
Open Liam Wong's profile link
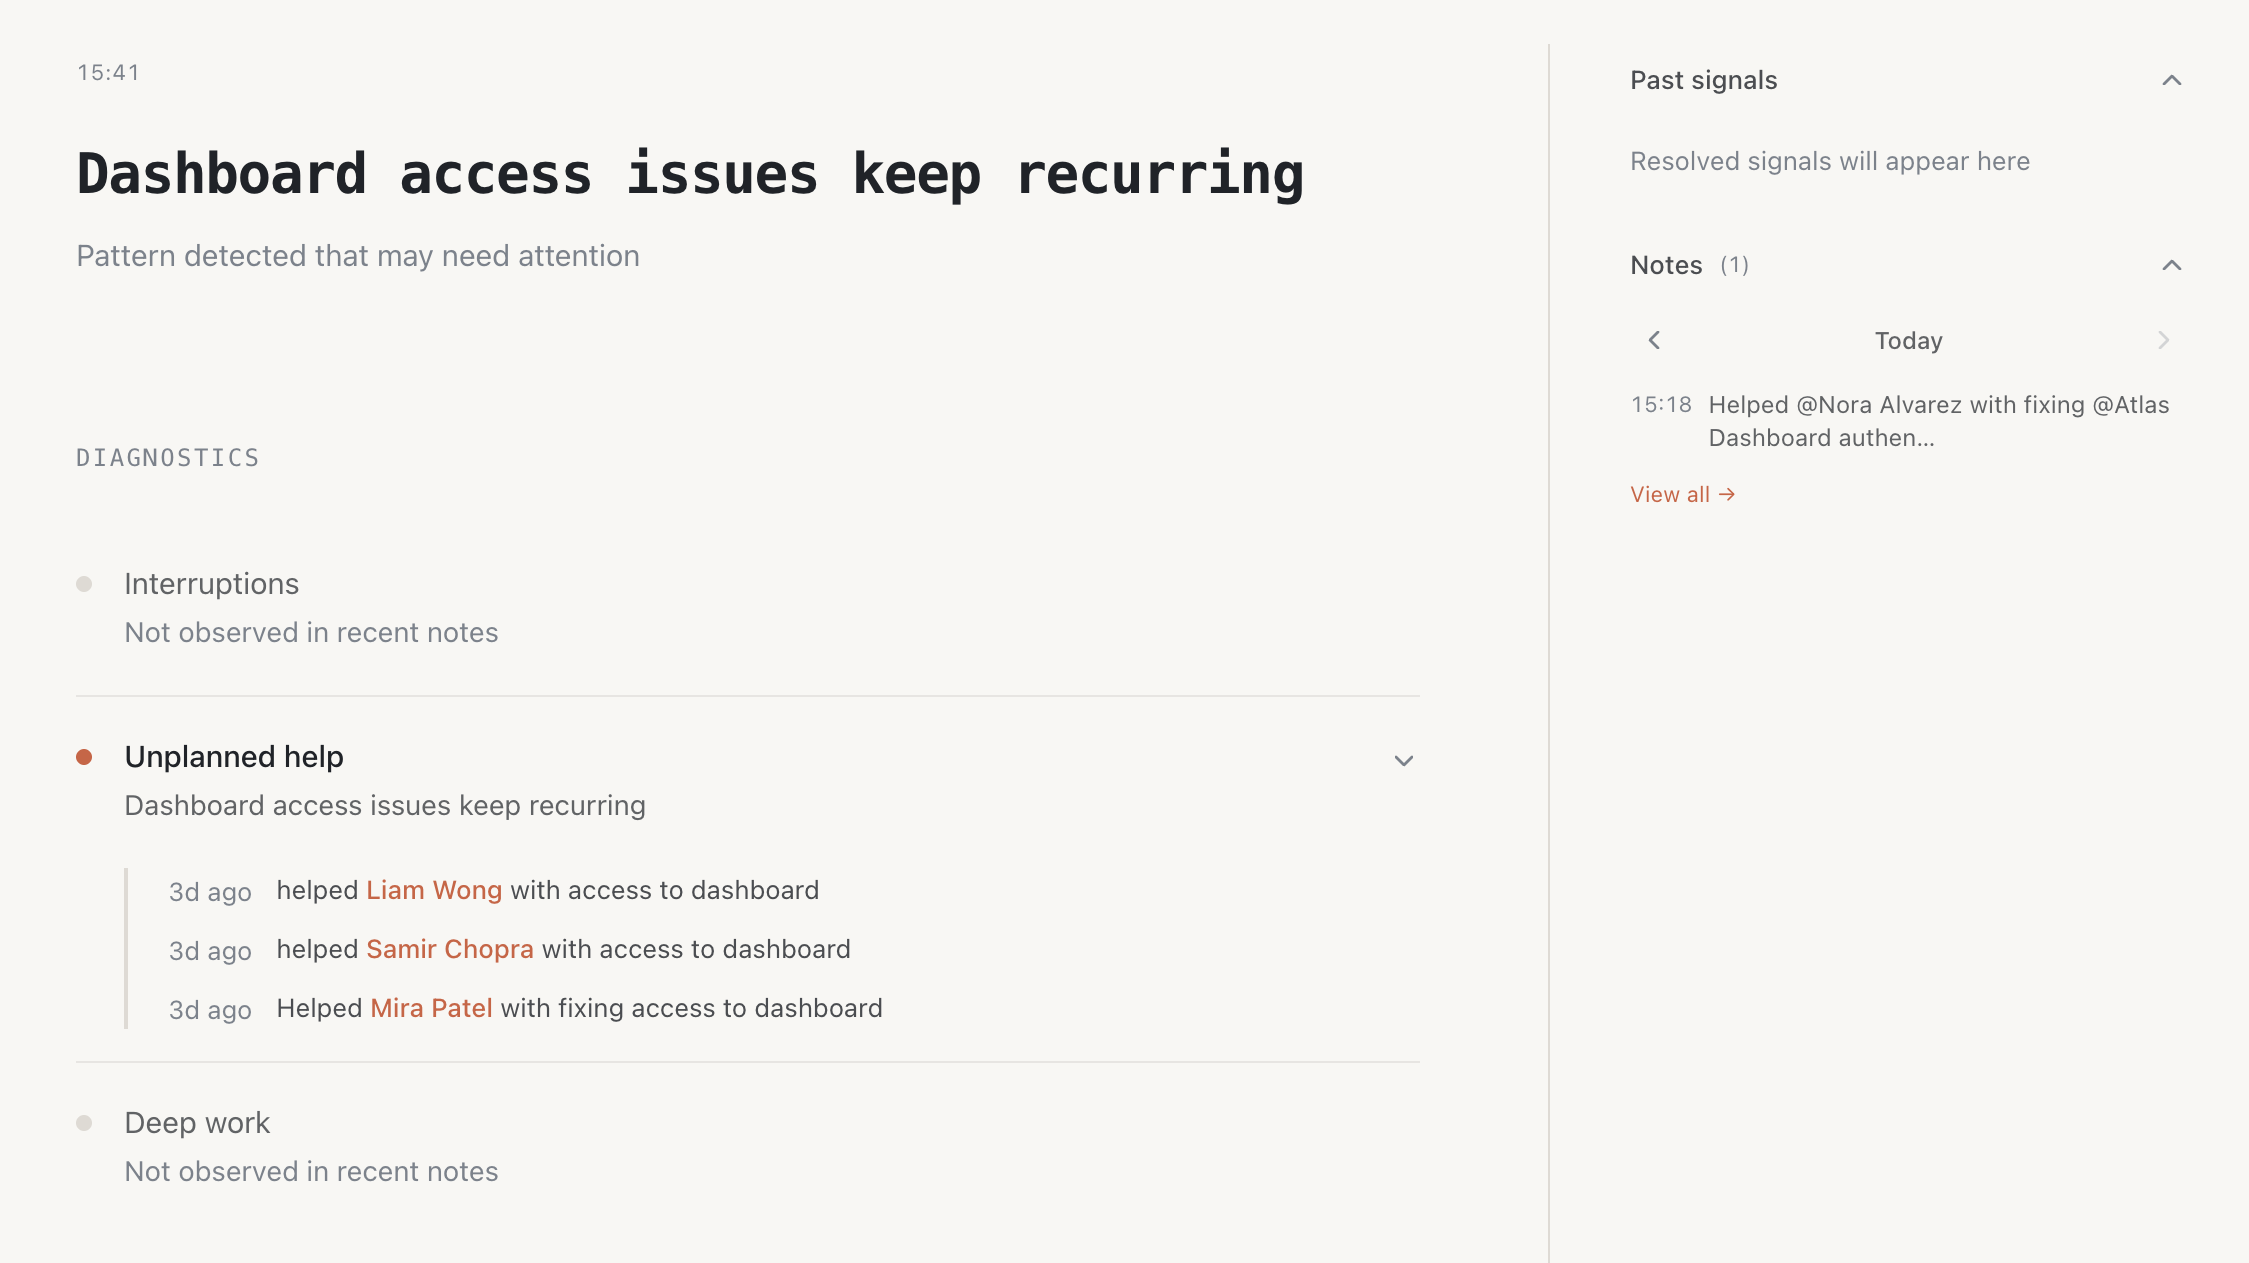click(x=434, y=889)
